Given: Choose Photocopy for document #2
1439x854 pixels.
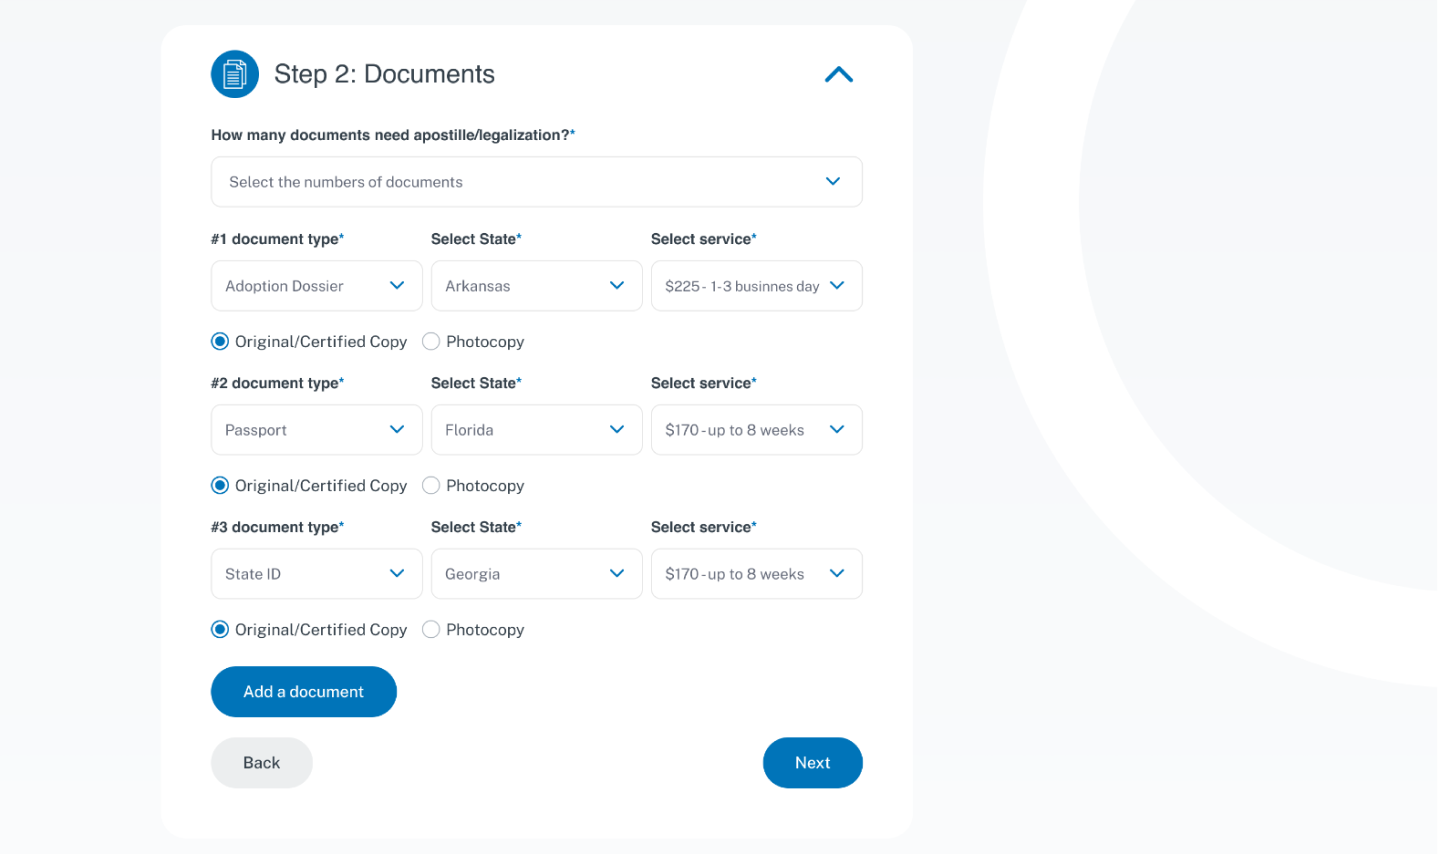Looking at the screenshot, I should click(431, 486).
